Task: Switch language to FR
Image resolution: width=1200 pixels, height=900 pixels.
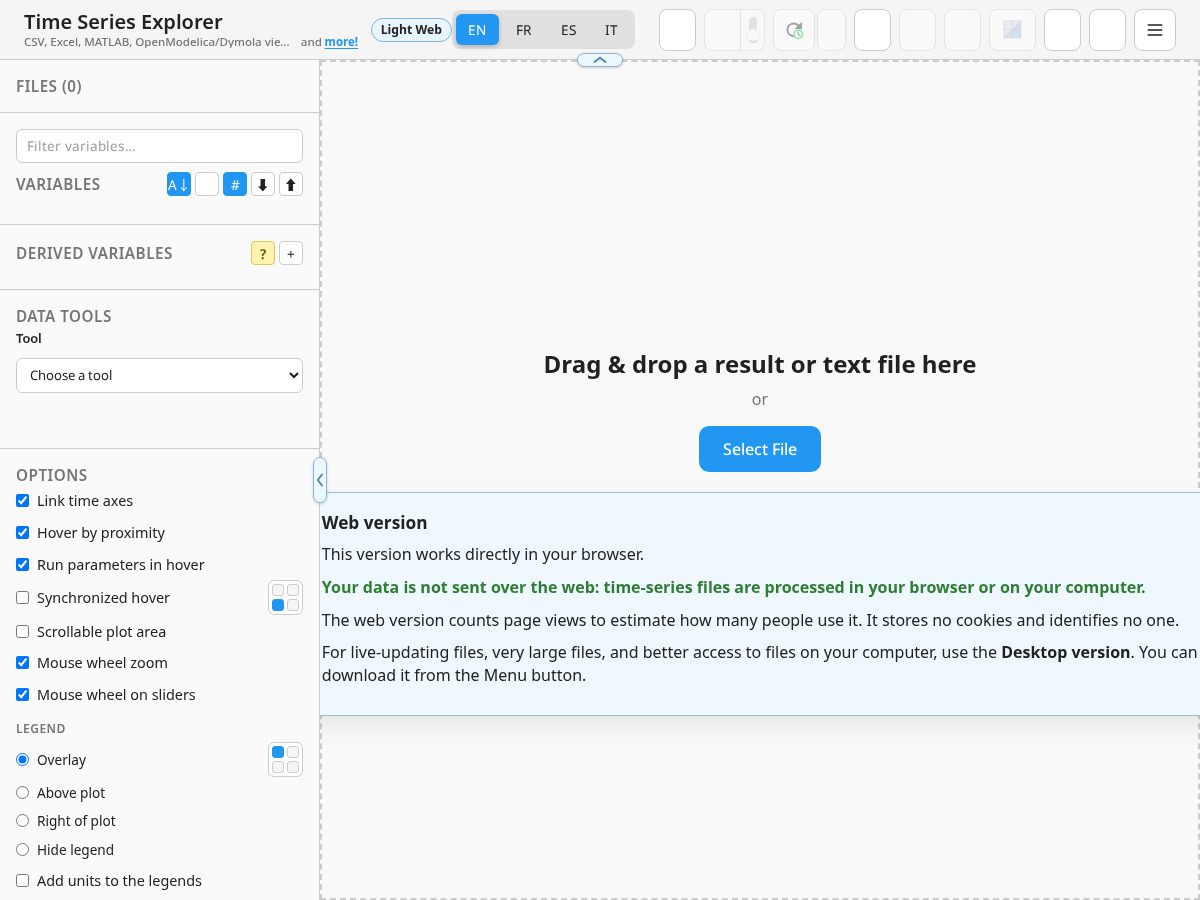Action: click(x=523, y=30)
